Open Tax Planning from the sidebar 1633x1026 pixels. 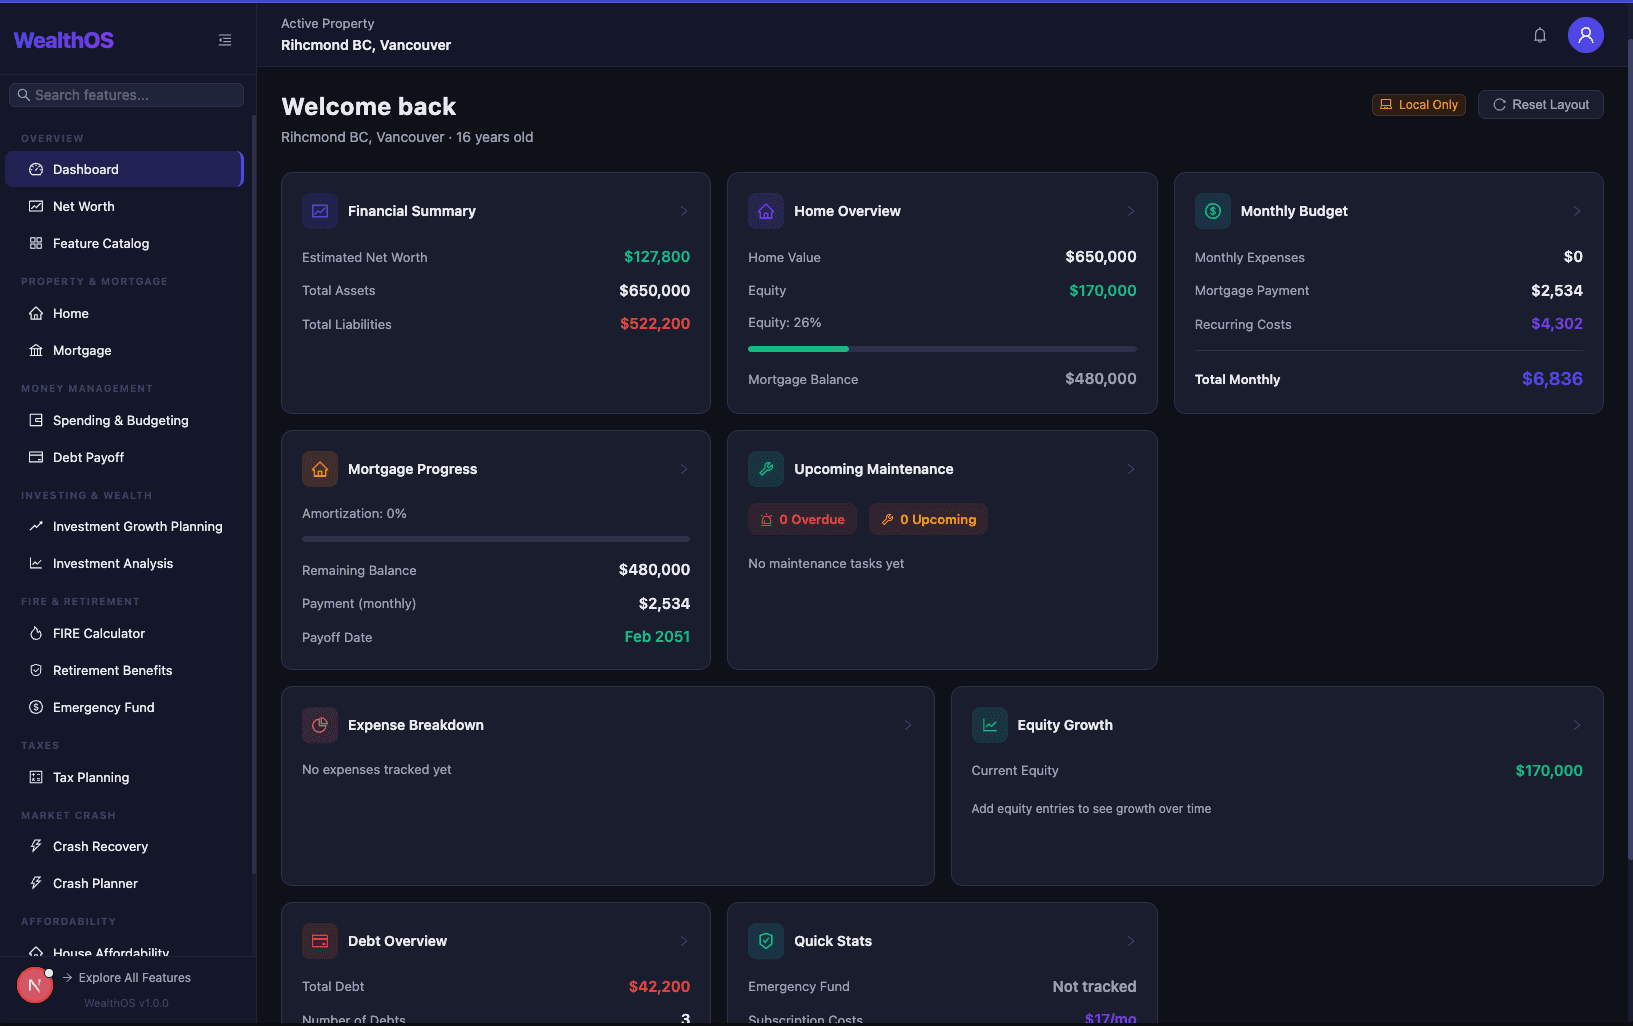[90, 777]
